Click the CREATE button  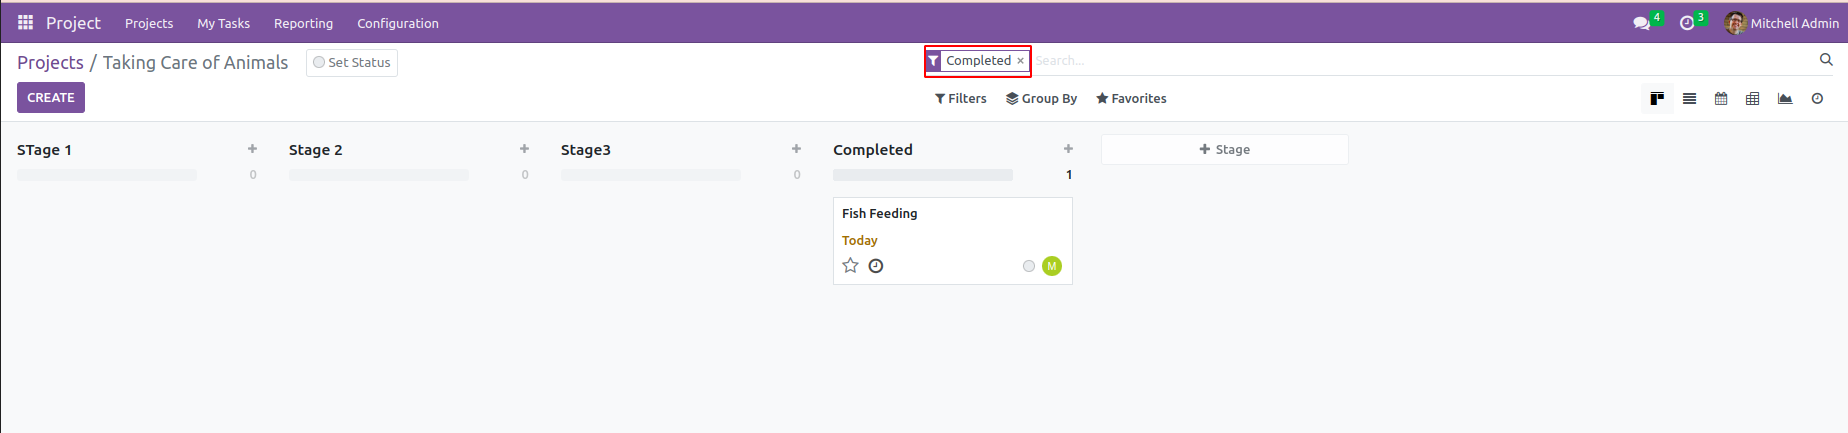[x=51, y=97]
